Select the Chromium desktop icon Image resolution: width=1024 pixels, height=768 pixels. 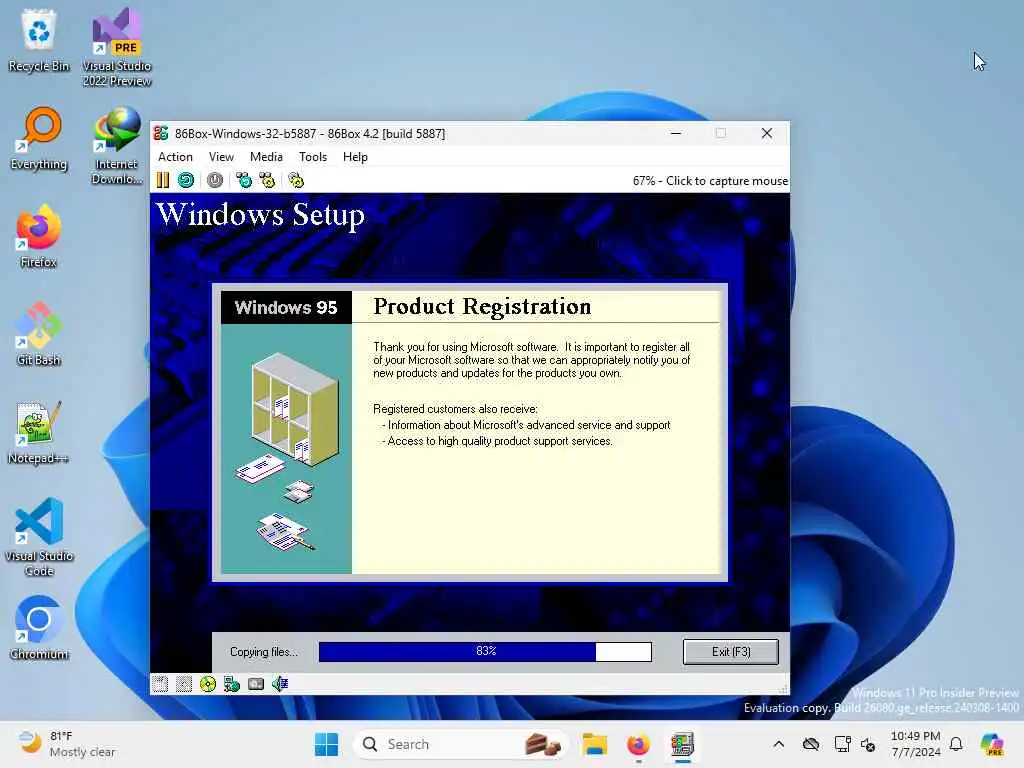39,628
